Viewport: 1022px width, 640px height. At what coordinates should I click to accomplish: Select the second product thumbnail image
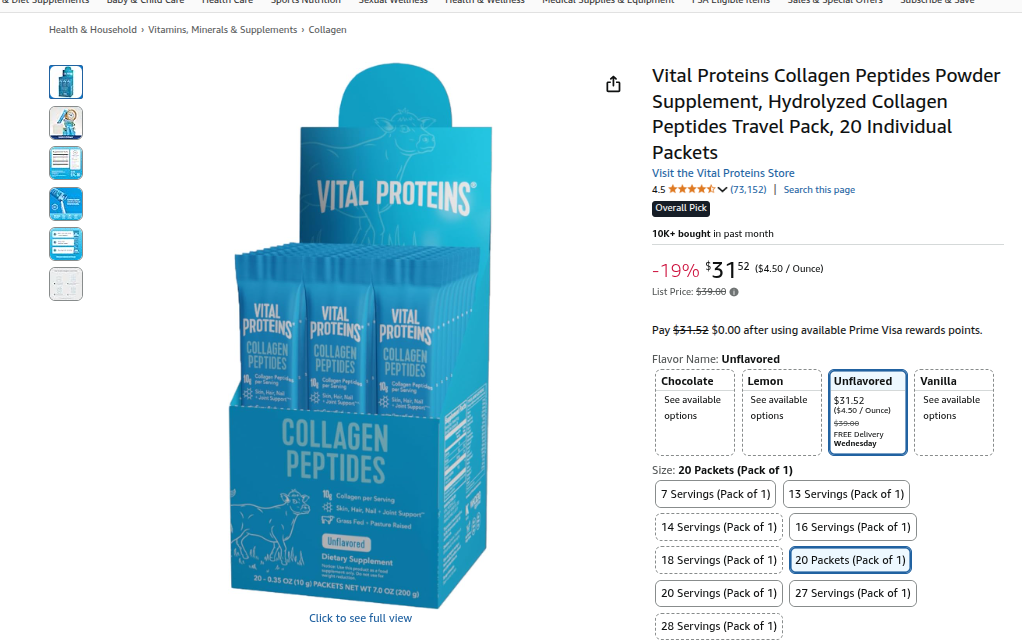pos(66,123)
